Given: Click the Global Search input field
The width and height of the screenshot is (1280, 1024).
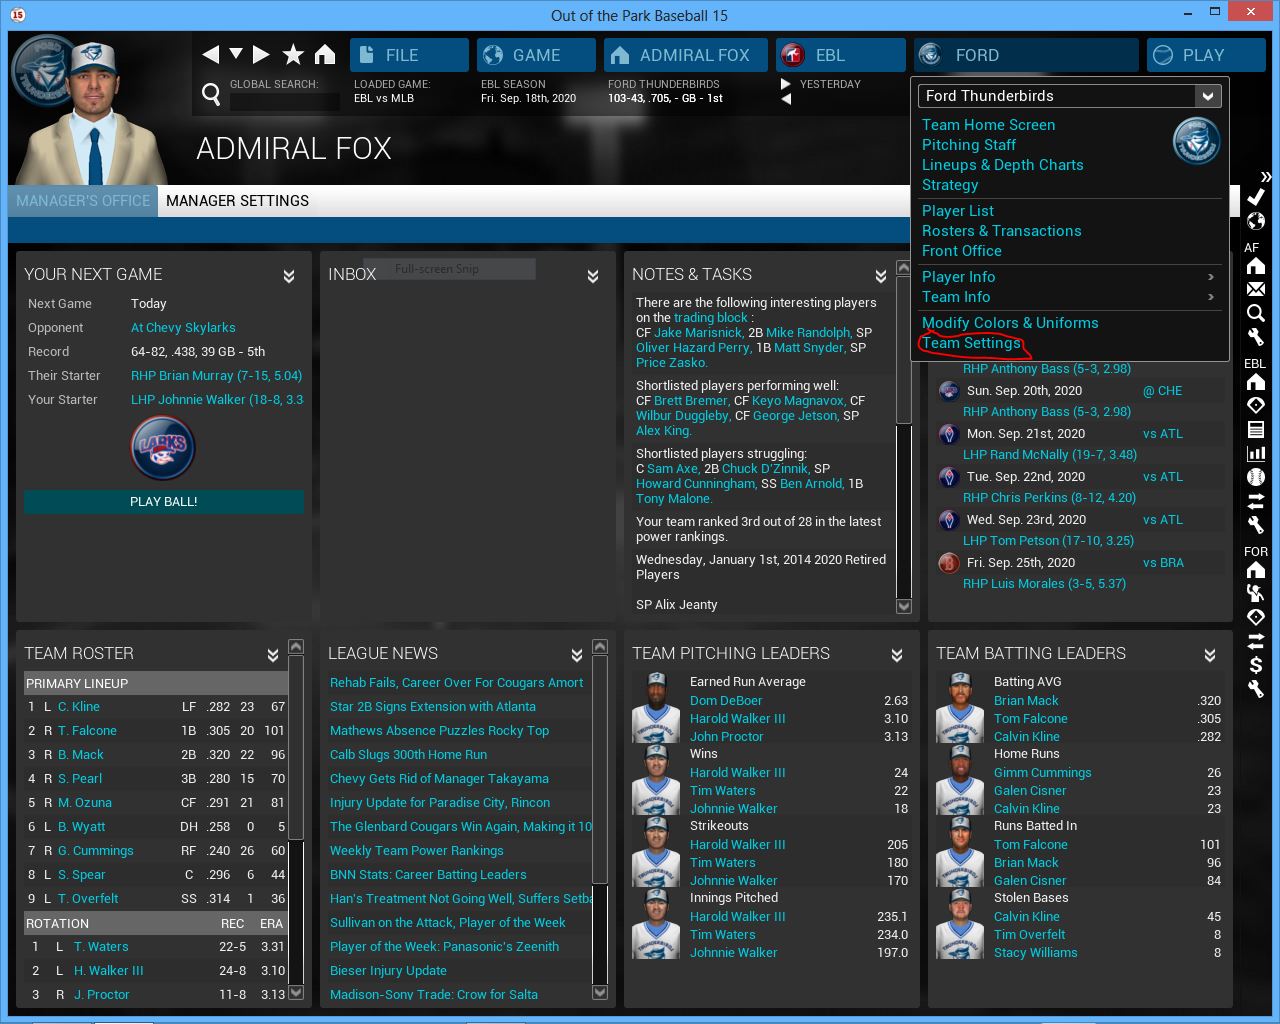Looking at the screenshot, I should point(284,101).
